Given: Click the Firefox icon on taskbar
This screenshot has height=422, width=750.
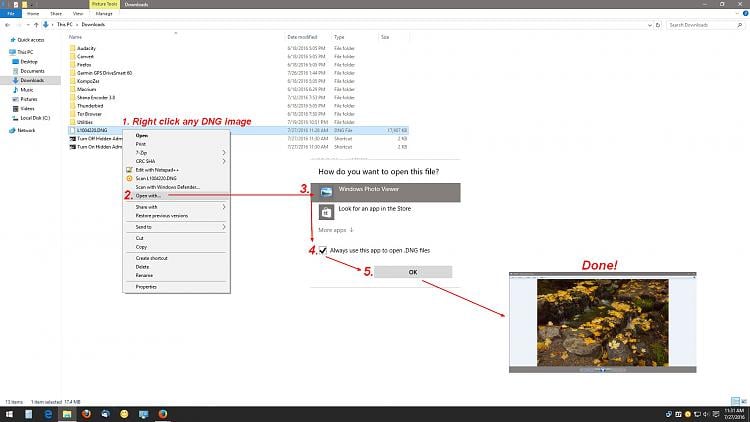Looking at the screenshot, I should [163, 414].
